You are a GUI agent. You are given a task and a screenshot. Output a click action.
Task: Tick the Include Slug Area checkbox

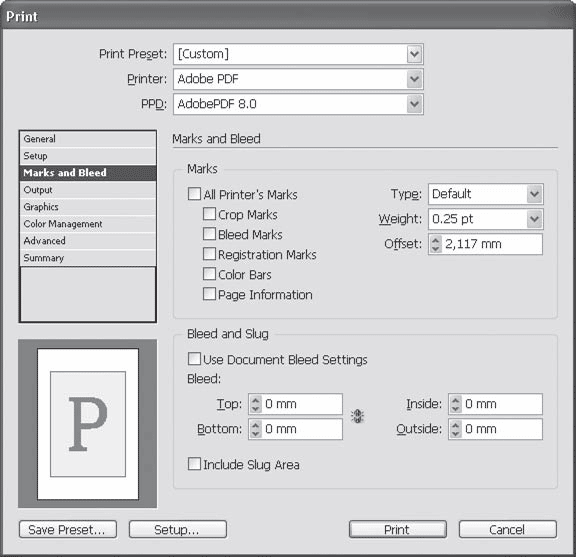pyautogui.click(x=194, y=464)
